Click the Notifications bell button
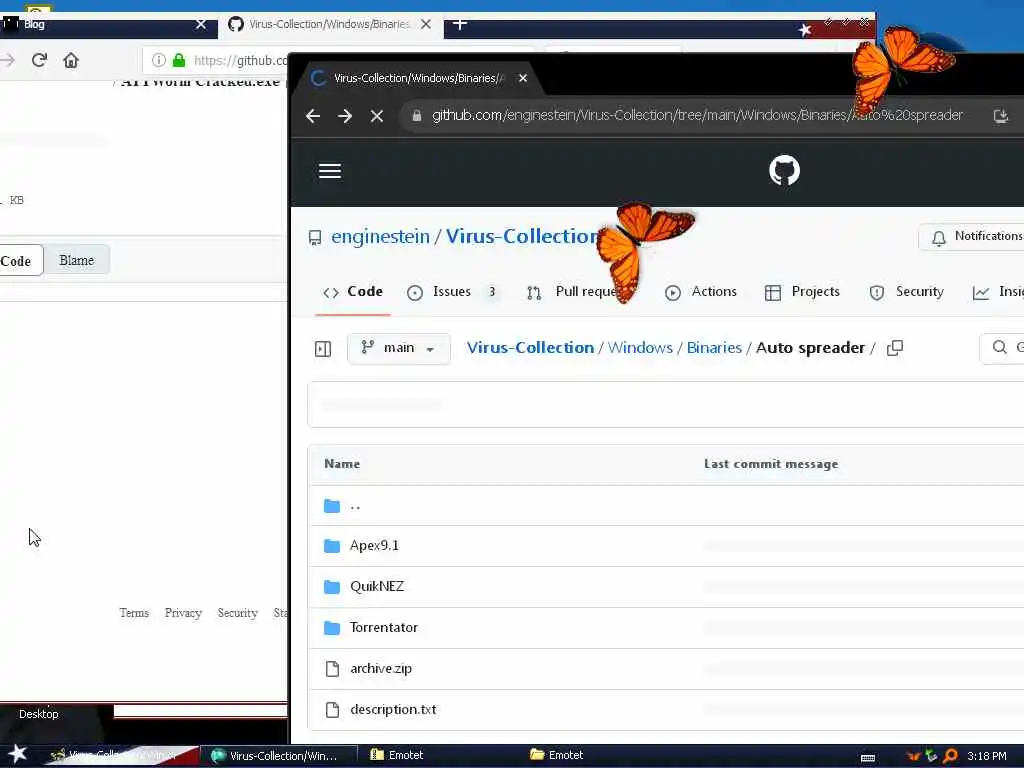1024x768 pixels. tap(971, 236)
